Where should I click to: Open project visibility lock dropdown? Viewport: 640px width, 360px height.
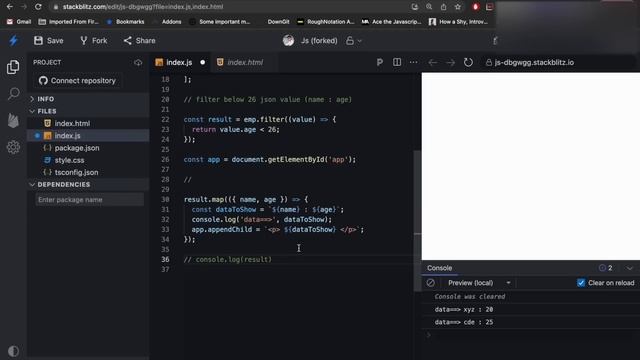coord(353,41)
